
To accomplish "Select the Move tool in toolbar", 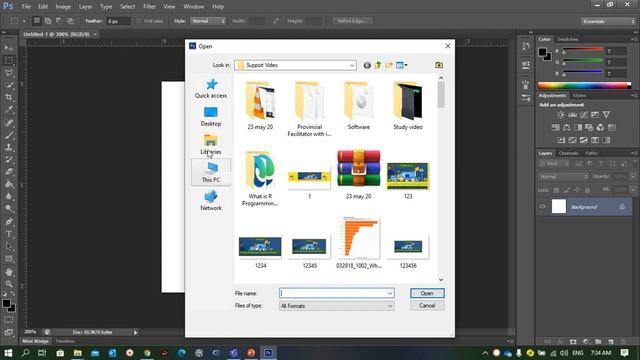I will coord(9,48).
